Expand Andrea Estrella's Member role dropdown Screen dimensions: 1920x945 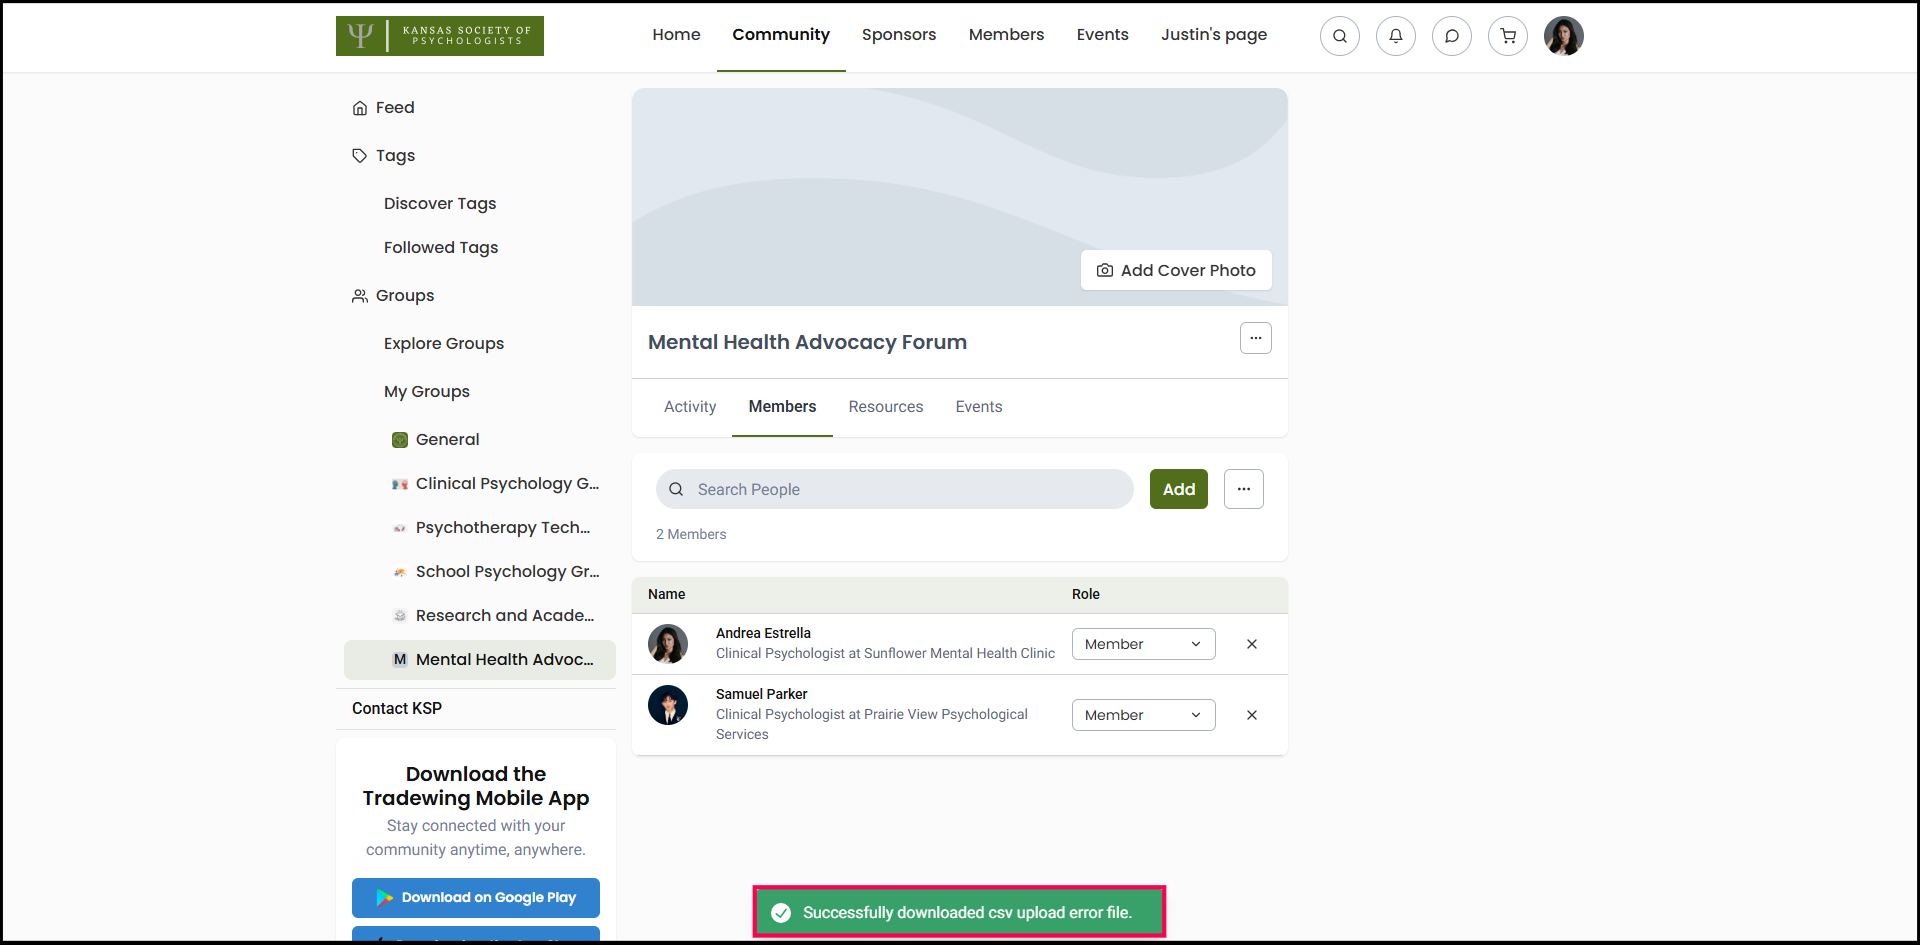(x=1143, y=644)
